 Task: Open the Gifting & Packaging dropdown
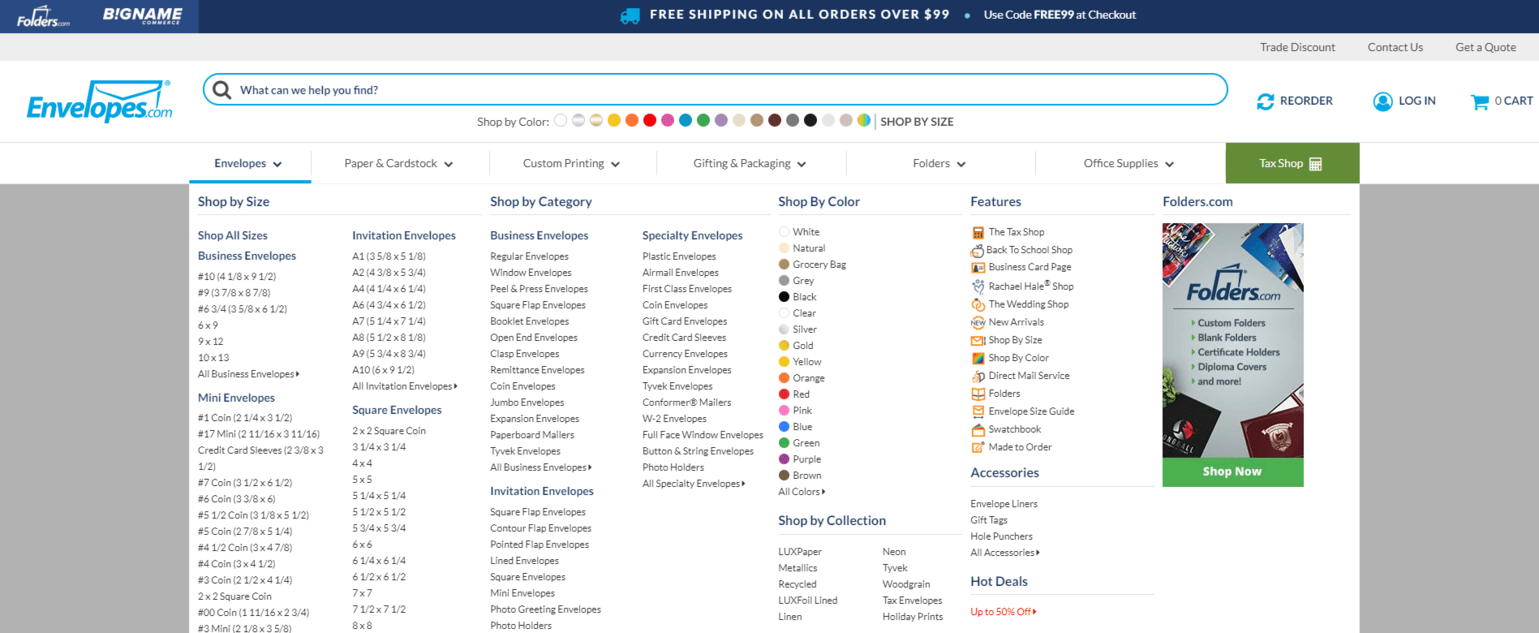749,164
